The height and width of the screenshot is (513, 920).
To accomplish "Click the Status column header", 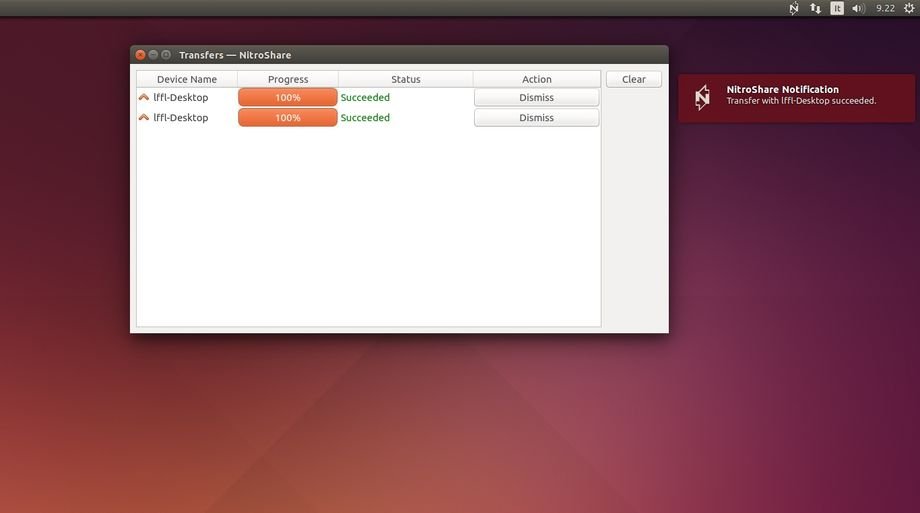I will [405, 79].
